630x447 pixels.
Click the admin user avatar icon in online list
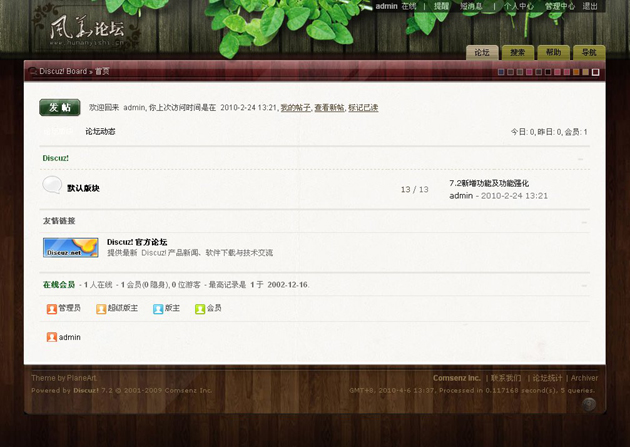[x=52, y=337]
